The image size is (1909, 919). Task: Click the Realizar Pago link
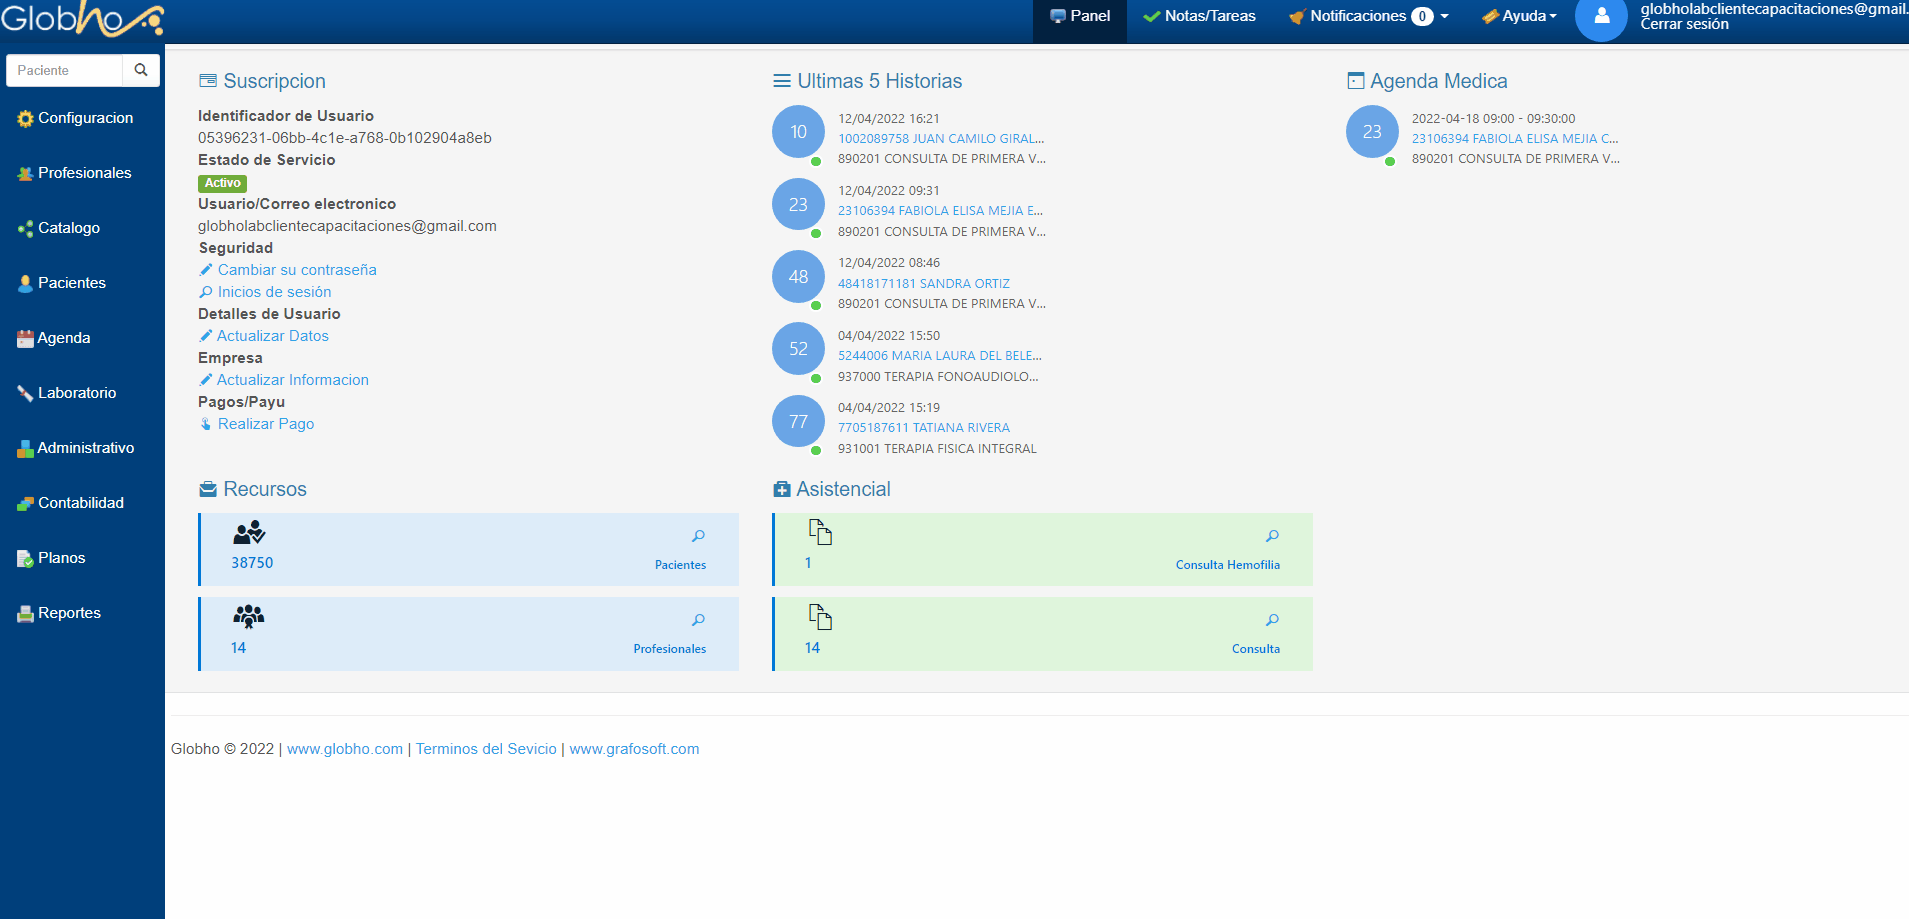click(x=266, y=424)
